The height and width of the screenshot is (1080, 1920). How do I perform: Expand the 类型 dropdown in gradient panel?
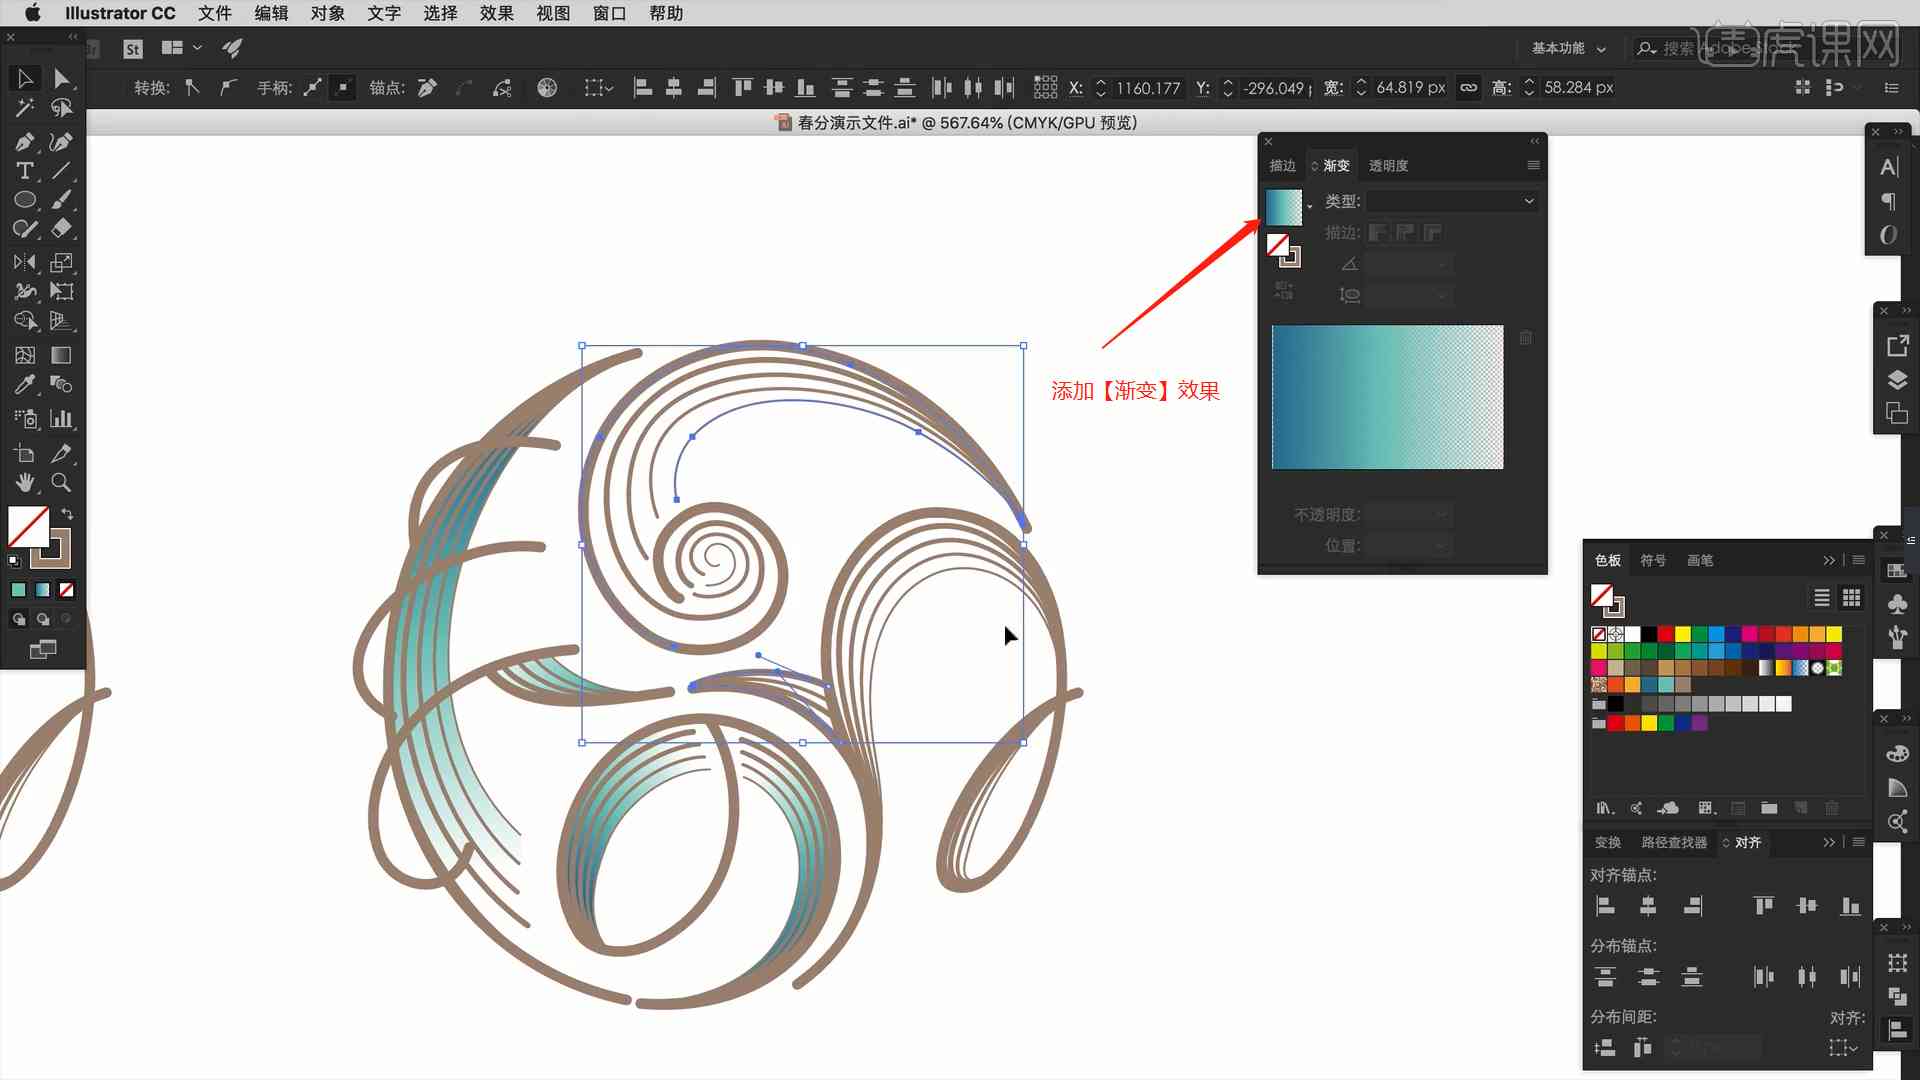1526,200
